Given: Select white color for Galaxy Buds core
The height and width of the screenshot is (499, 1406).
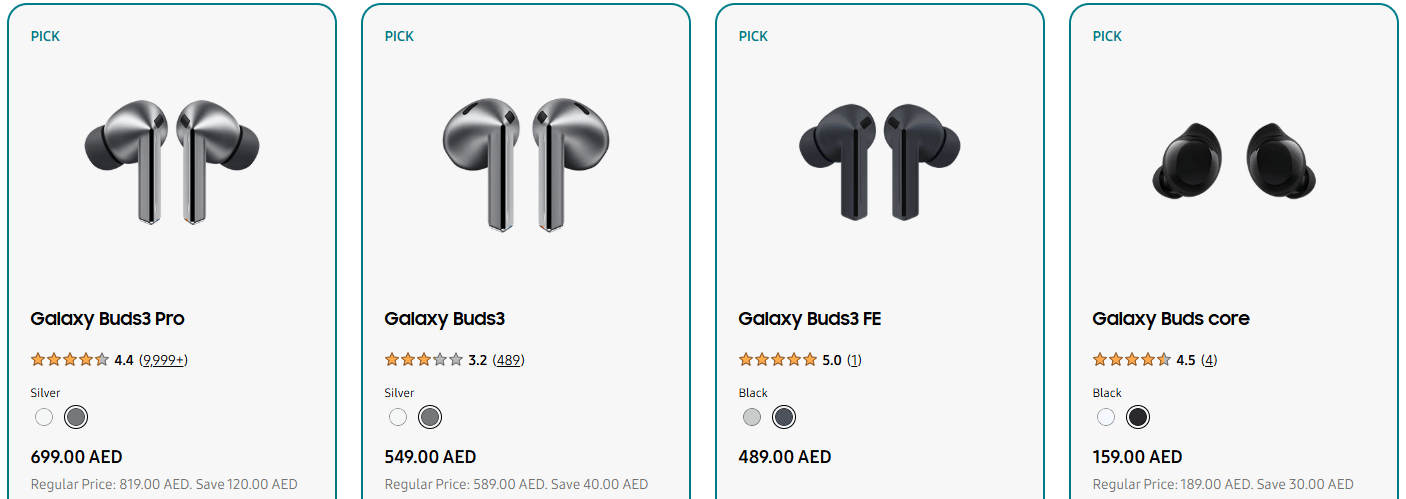Looking at the screenshot, I should pos(1106,417).
